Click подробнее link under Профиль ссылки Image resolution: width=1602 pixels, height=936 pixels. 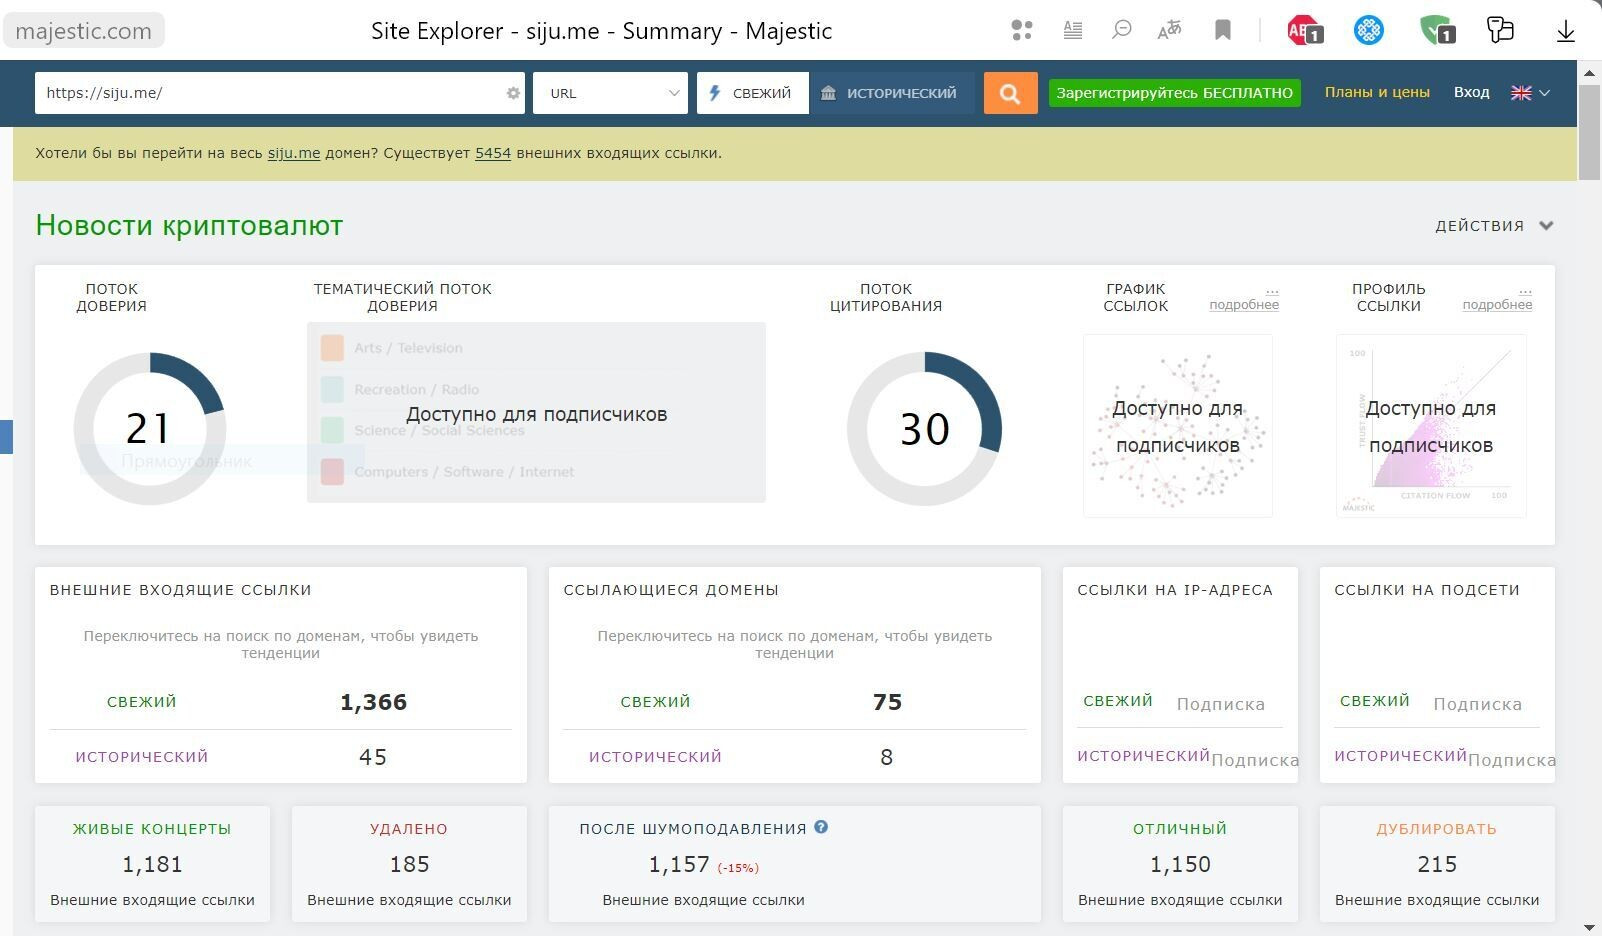[x=1497, y=305]
